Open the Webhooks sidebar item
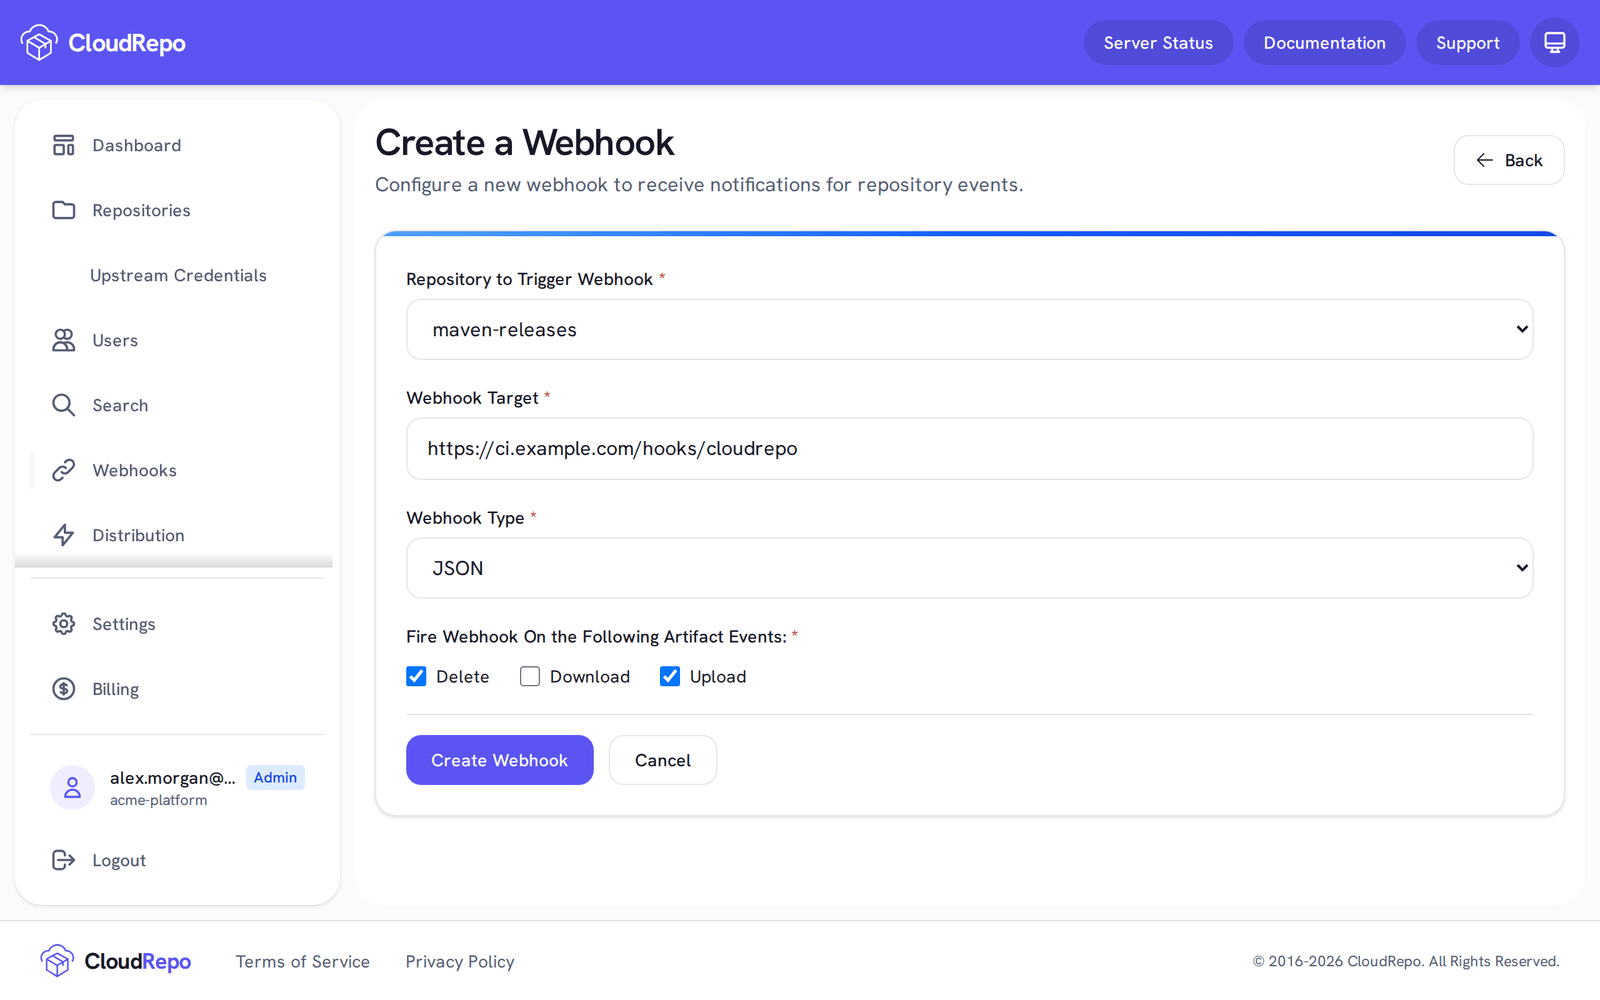The image size is (1600, 1000). coord(177,470)
